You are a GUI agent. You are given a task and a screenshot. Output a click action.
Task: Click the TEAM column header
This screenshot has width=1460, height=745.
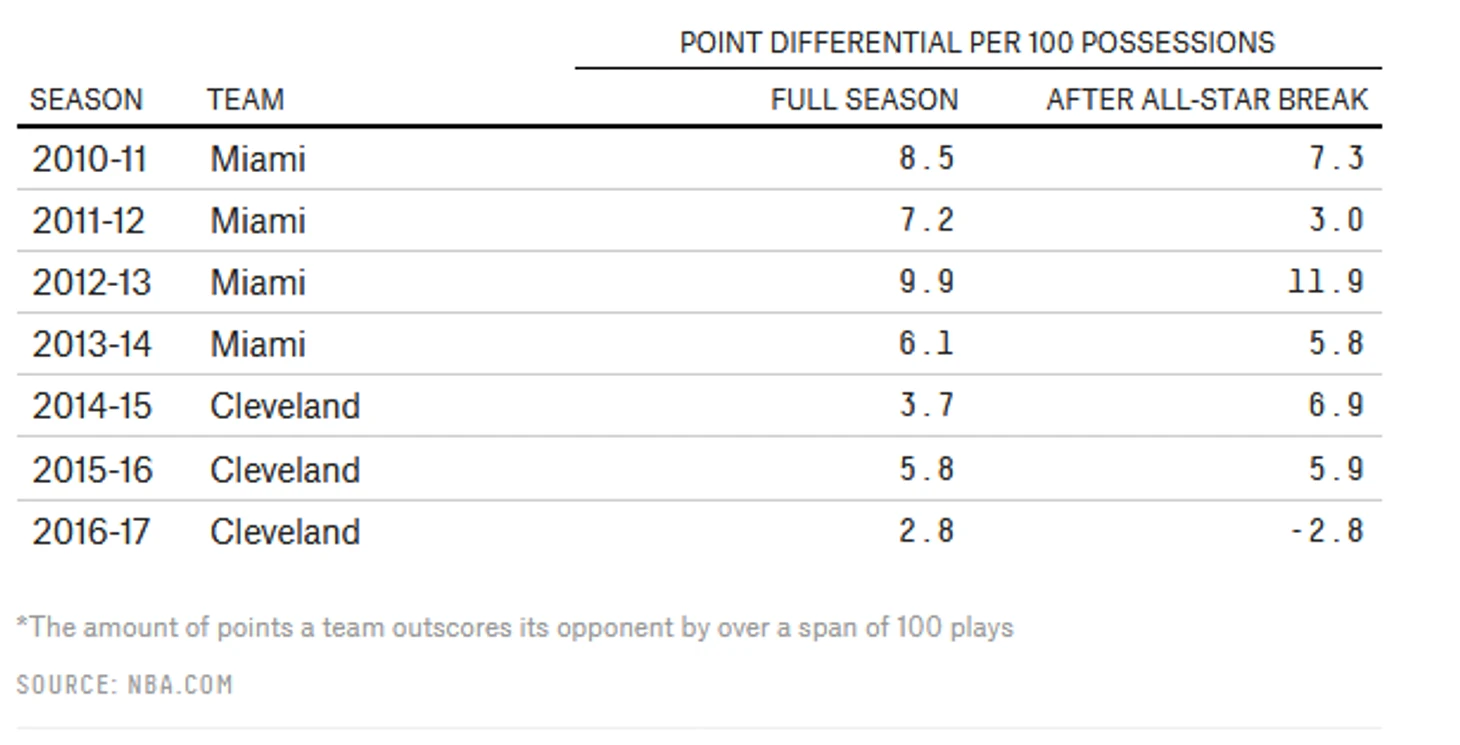tap(246, 100)
